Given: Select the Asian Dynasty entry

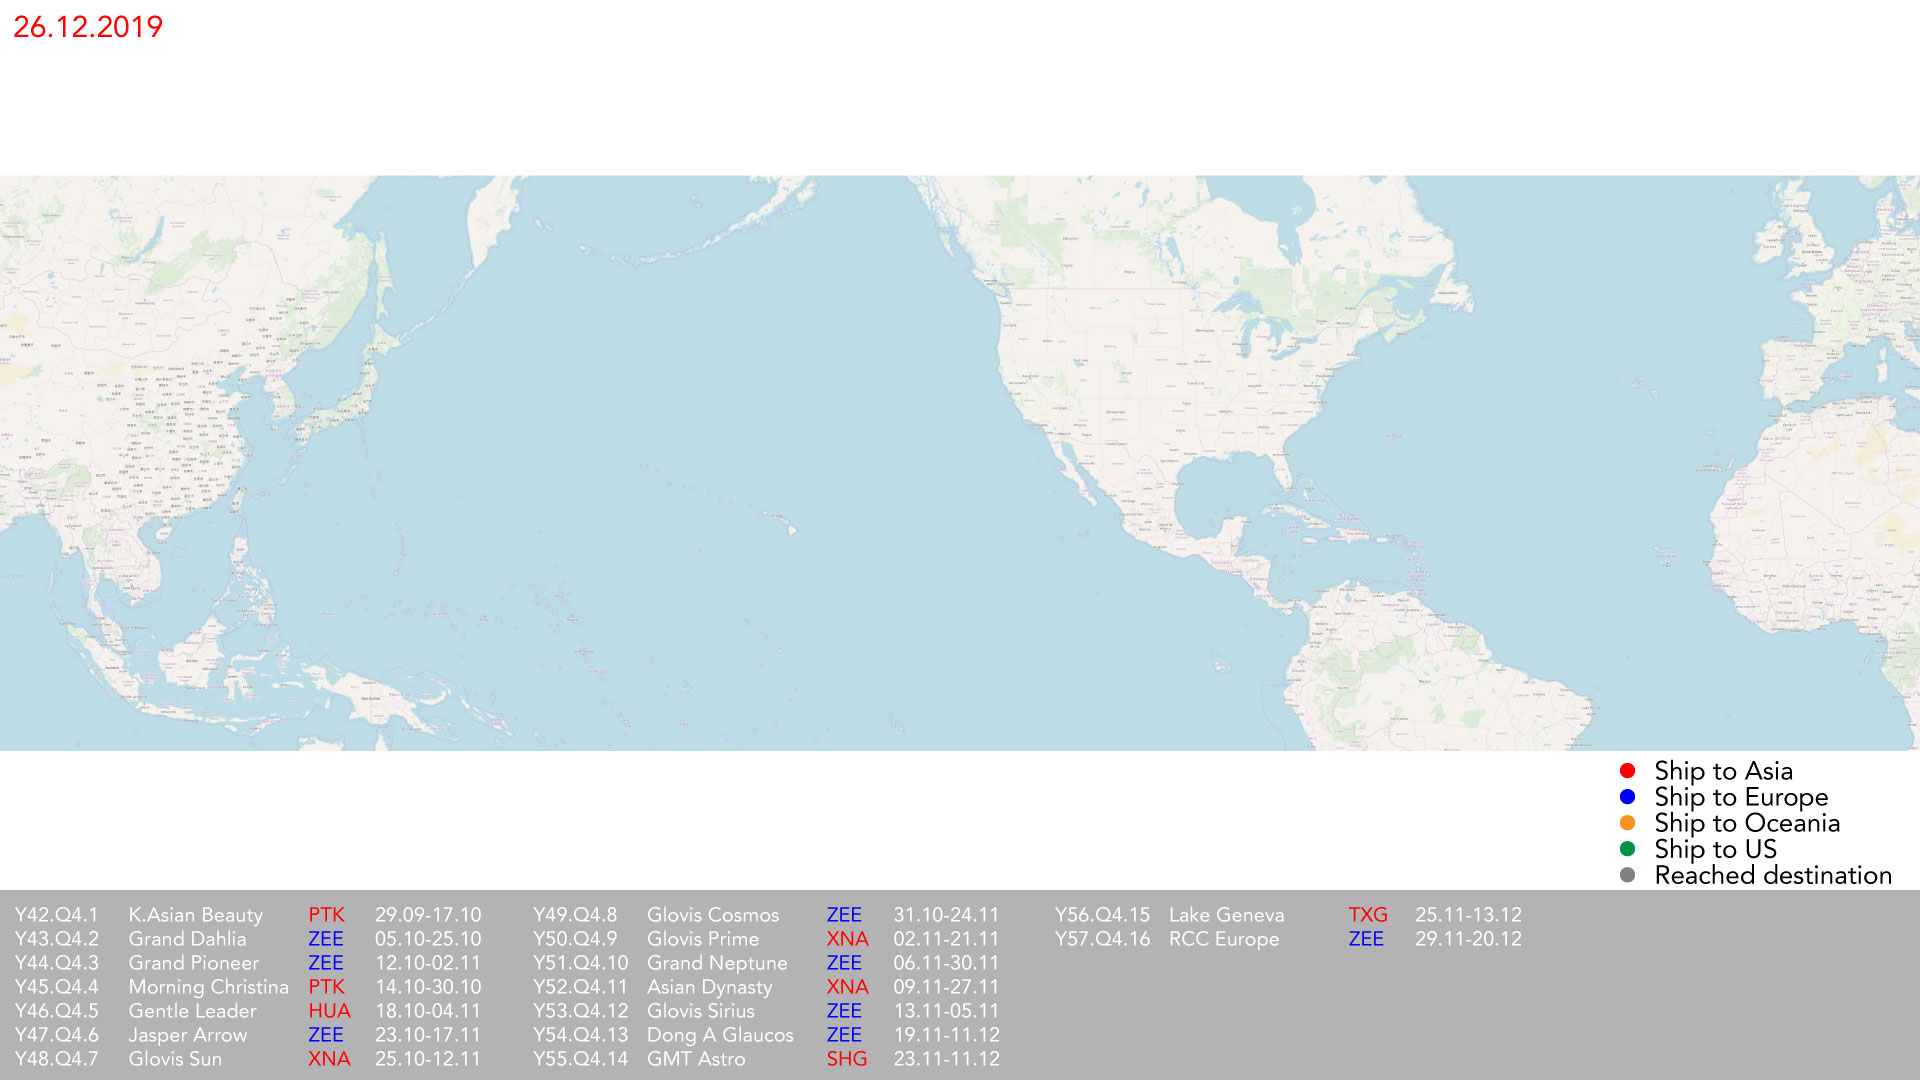Looking at the screenshot, I should tap(709, 987).
